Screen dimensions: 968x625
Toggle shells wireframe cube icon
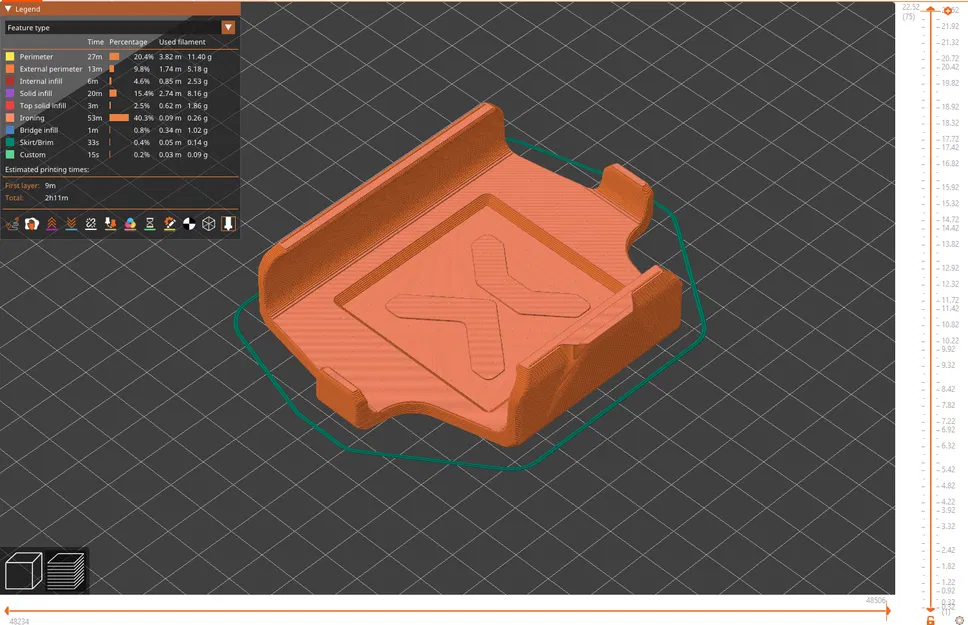coord(209,224)
